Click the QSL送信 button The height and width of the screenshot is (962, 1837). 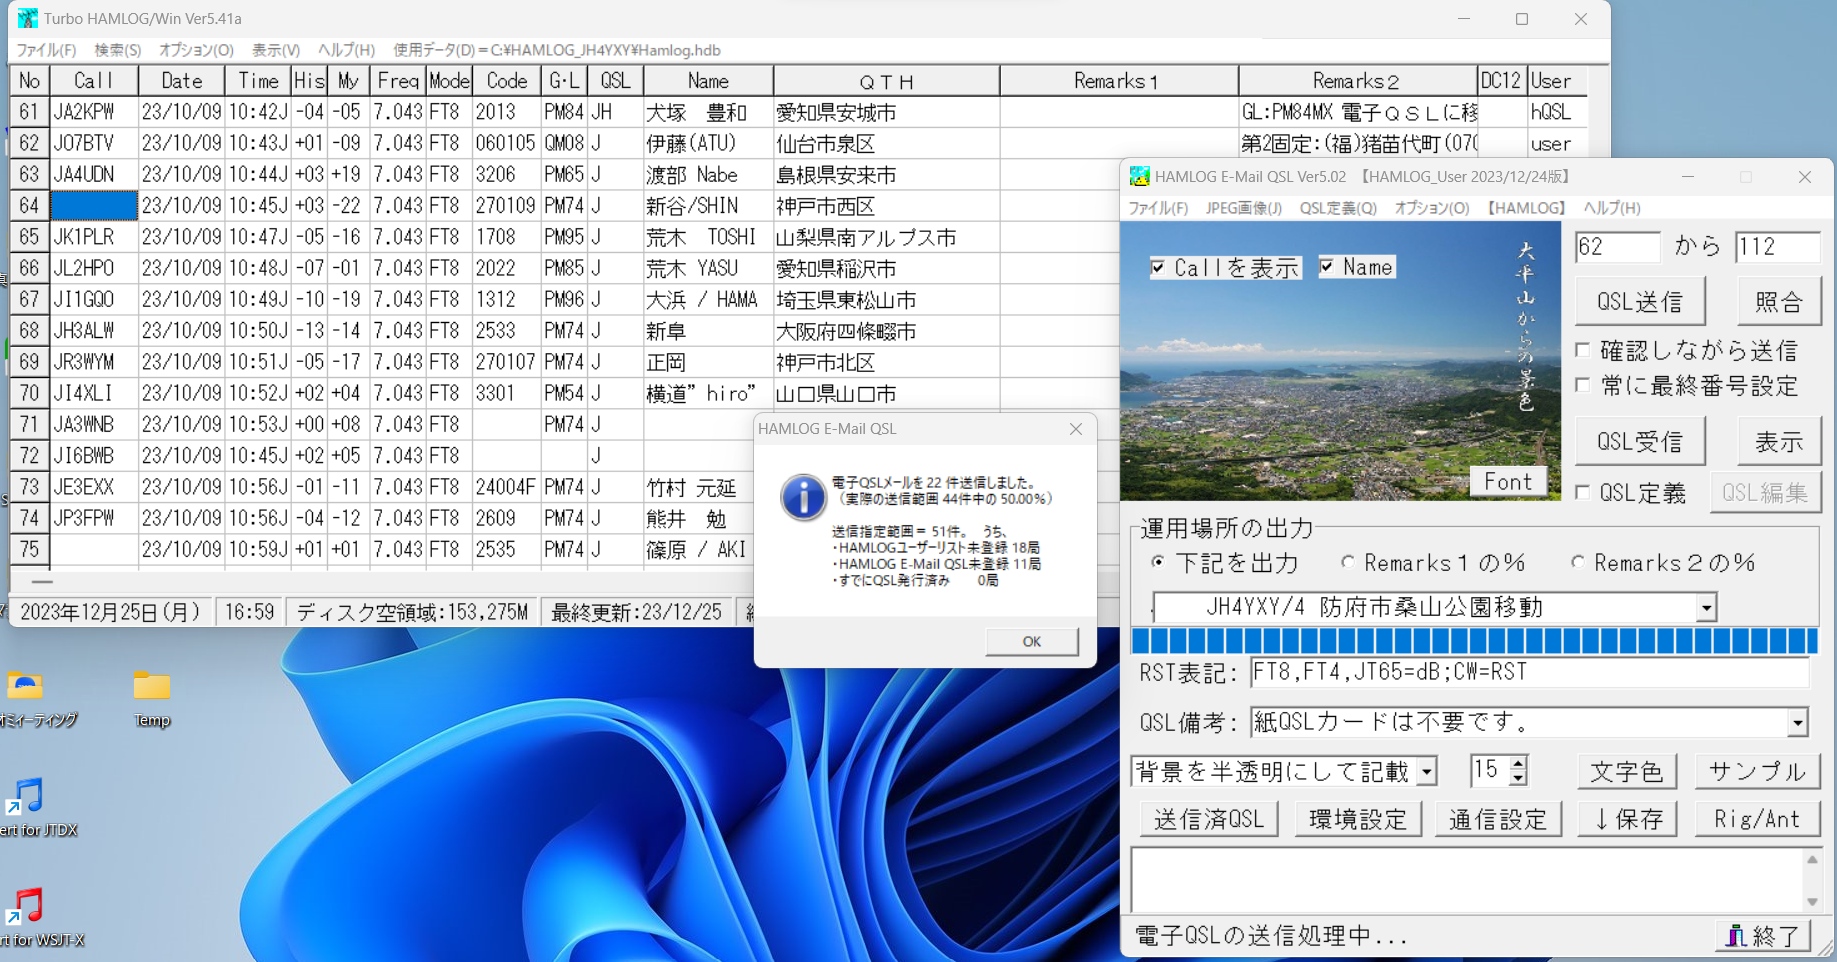[1639, 302]
